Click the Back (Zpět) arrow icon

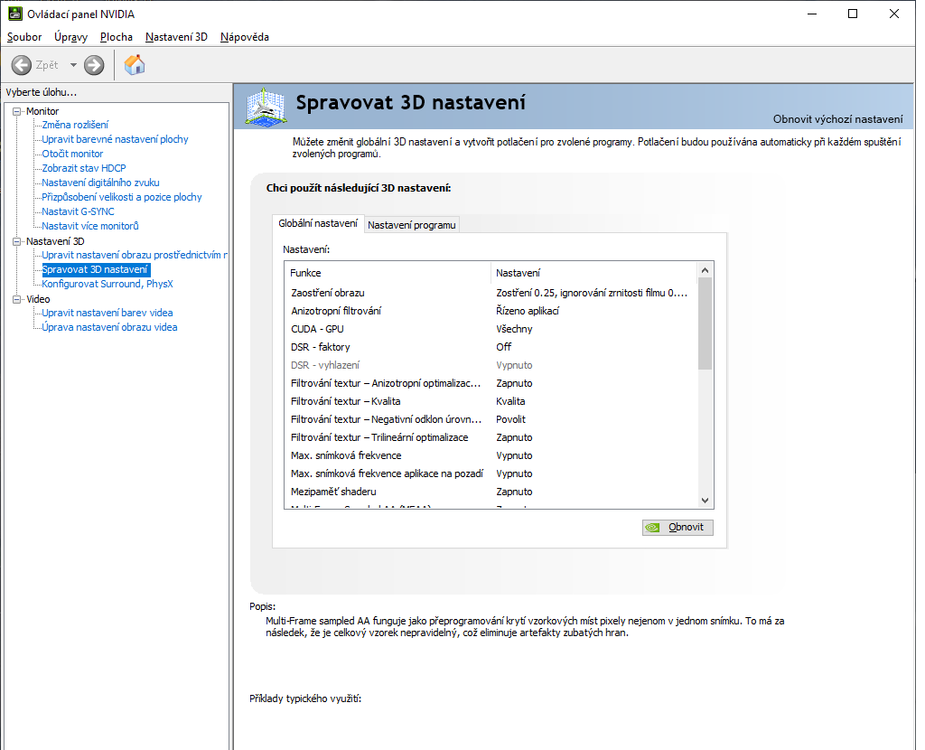point(21,65)
